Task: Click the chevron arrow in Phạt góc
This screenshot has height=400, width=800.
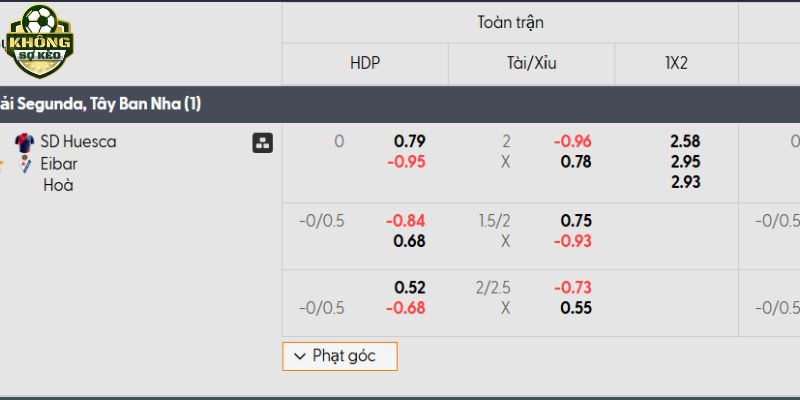Action: point(301,356)
